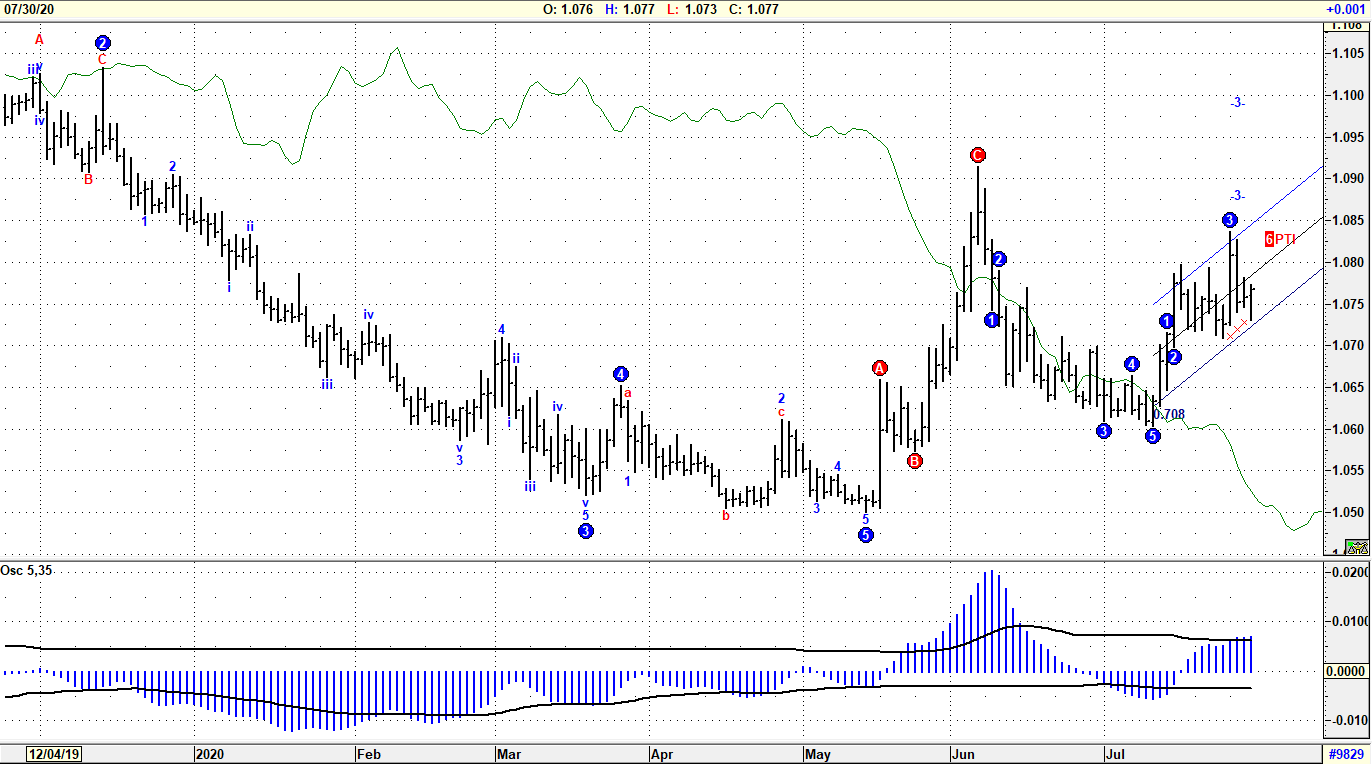Click the 2020 year label on time axis
This screenshot has height=764, width=1372.
(x=211, y=754)
